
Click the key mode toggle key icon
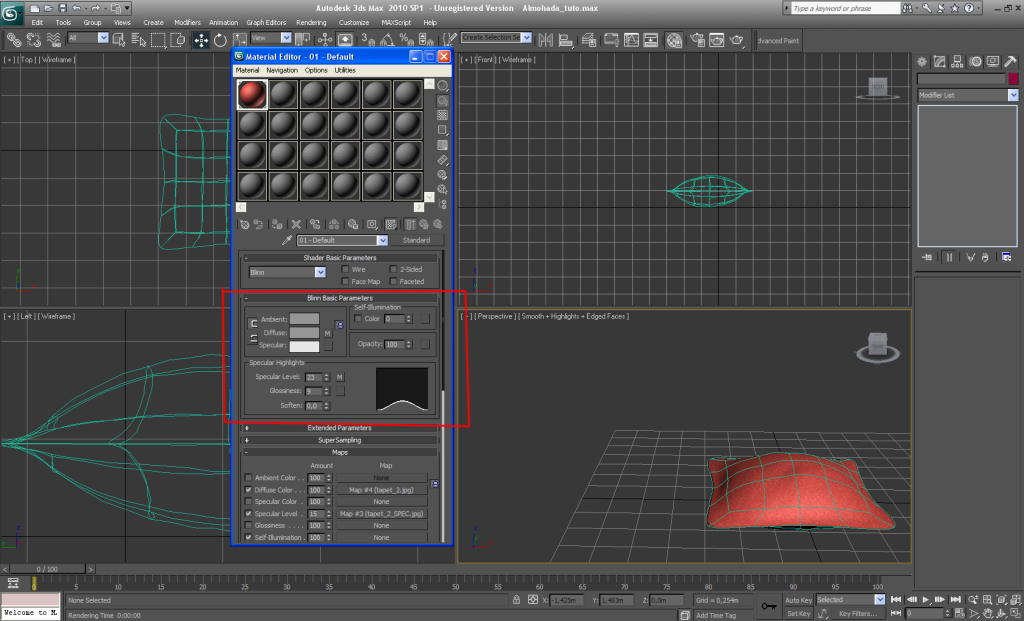click(769, 606)
